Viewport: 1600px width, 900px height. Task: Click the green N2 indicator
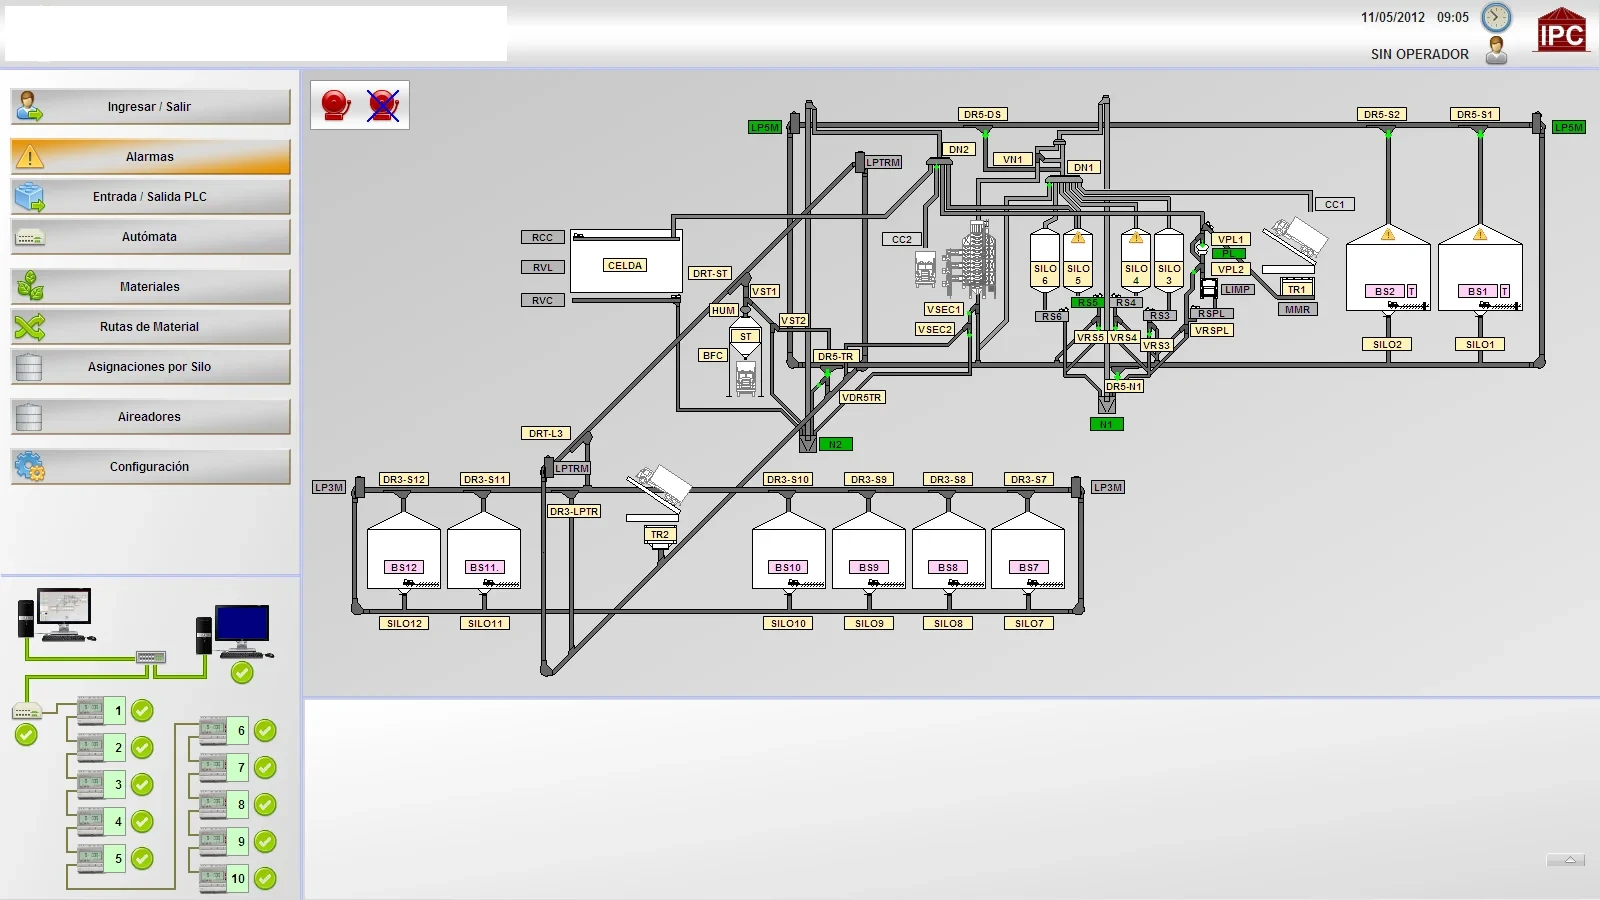[835, 444]
